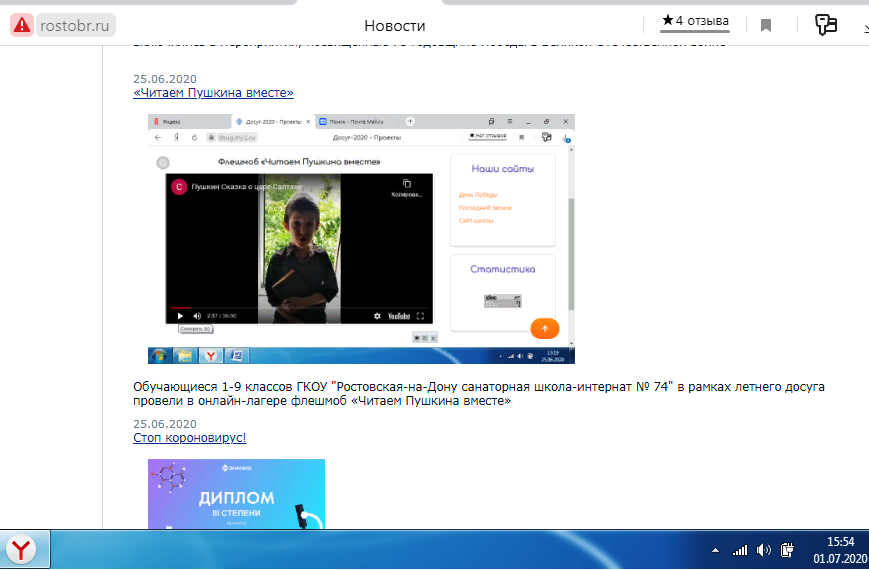Click the speech-bubble icon right of the bookmark
The width and height of the screenshot is (869, 570).
point(825,25)
